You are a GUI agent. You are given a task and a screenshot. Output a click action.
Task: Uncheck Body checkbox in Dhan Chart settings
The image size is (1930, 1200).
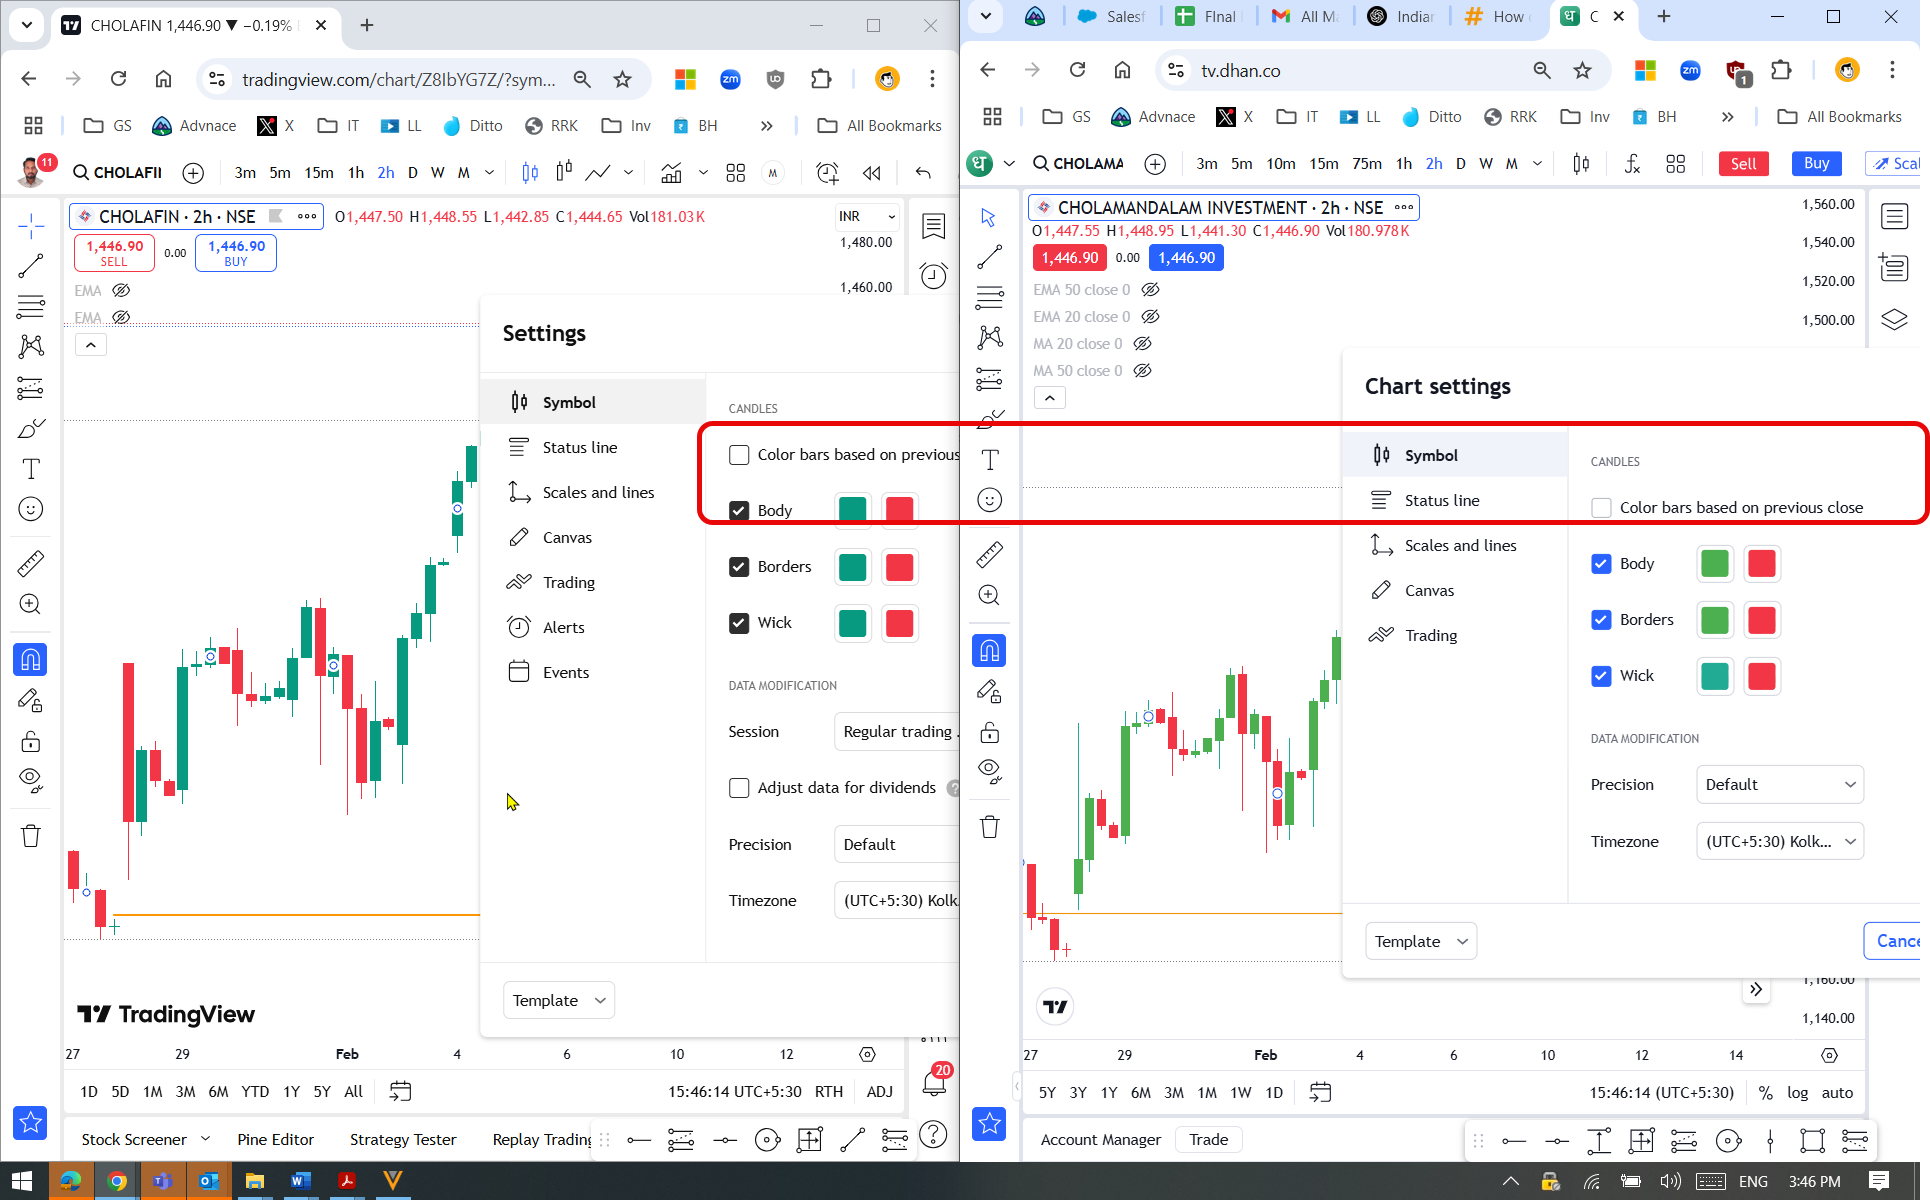[1601, 564]
